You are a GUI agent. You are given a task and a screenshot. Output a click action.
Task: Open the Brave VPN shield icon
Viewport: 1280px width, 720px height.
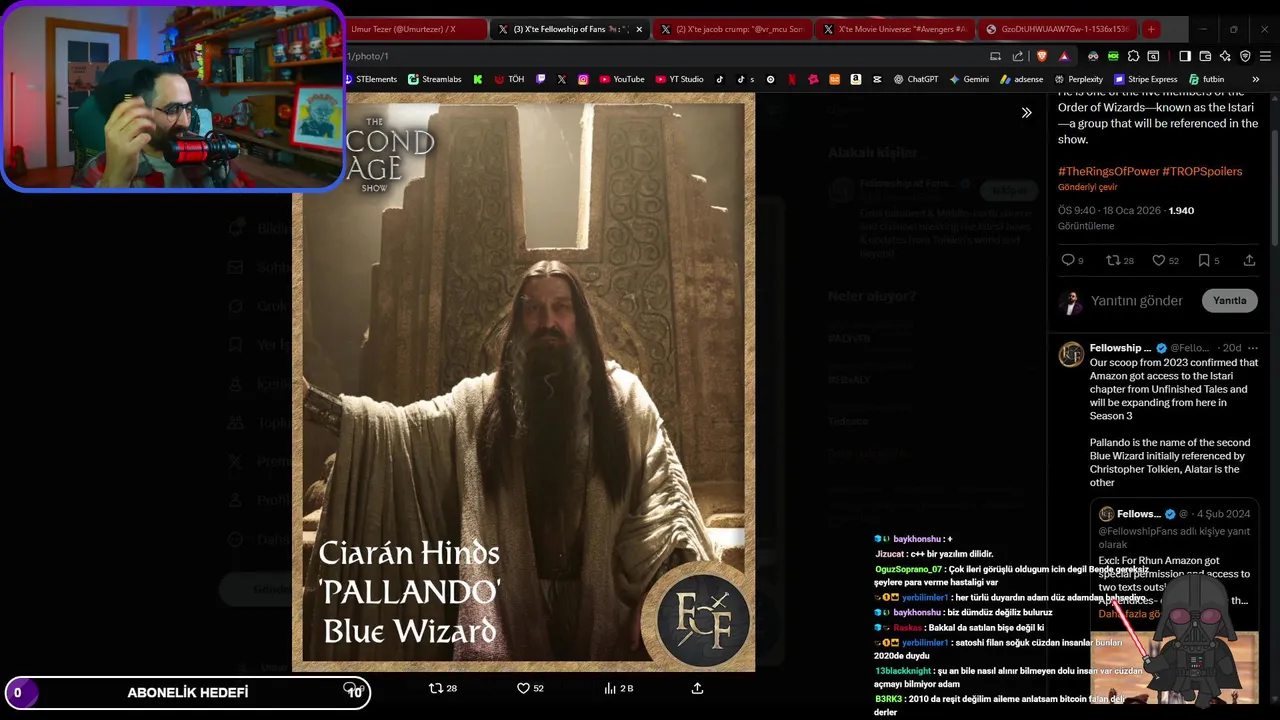pos(1245,56)
